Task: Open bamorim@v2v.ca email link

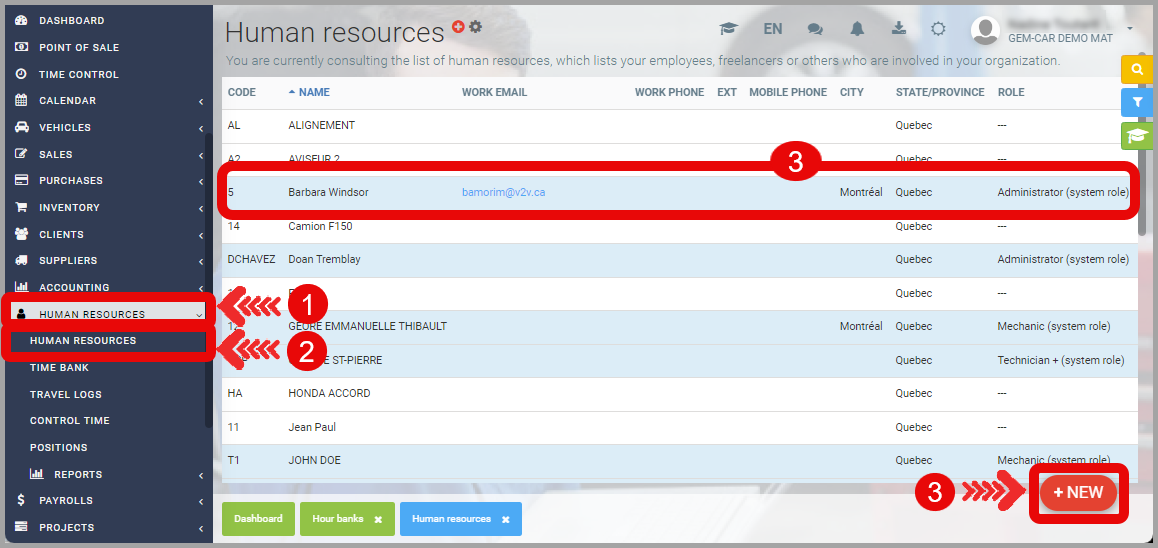Action: [x=503, y=192]
